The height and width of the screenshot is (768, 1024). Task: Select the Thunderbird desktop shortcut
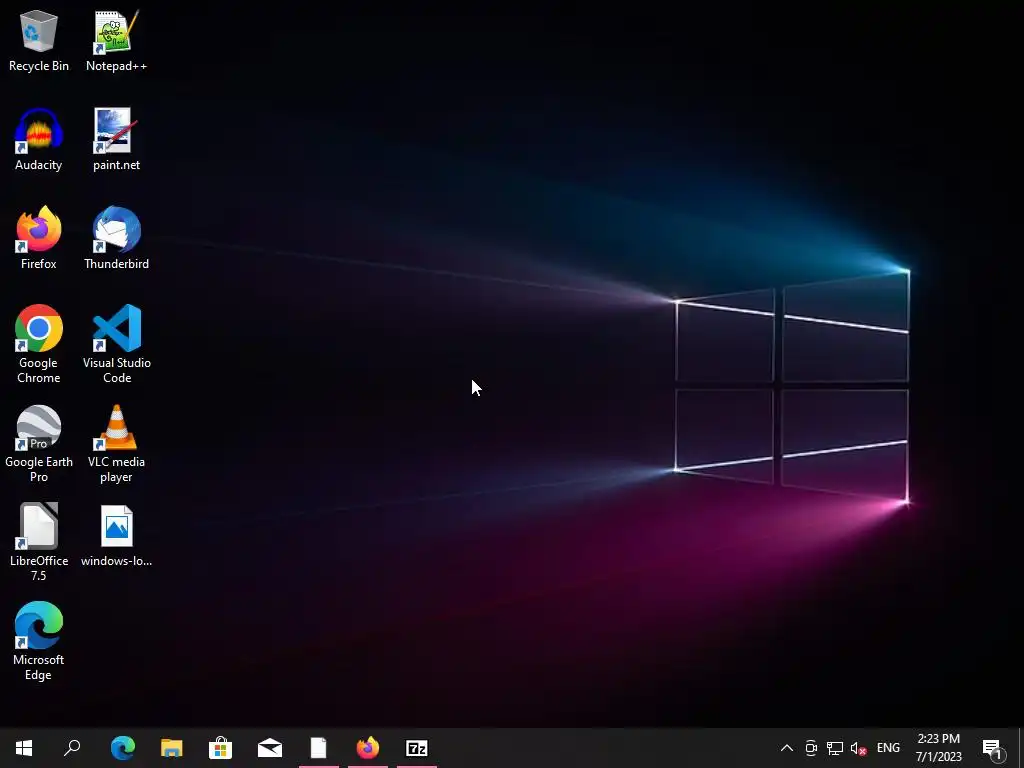pyautogui.click(x=116, y=238)
